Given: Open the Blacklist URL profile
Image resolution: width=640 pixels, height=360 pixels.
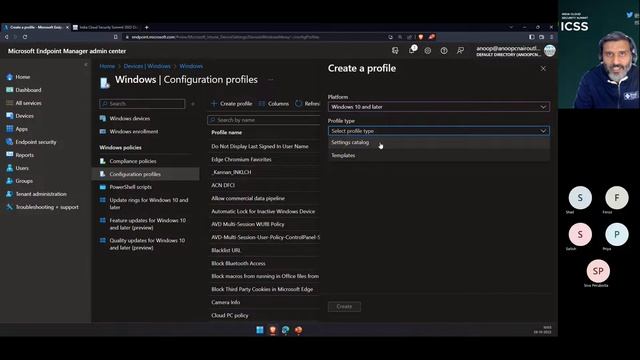Looking at the screenshot, I should pyautogui.click(x=226, y=250).
